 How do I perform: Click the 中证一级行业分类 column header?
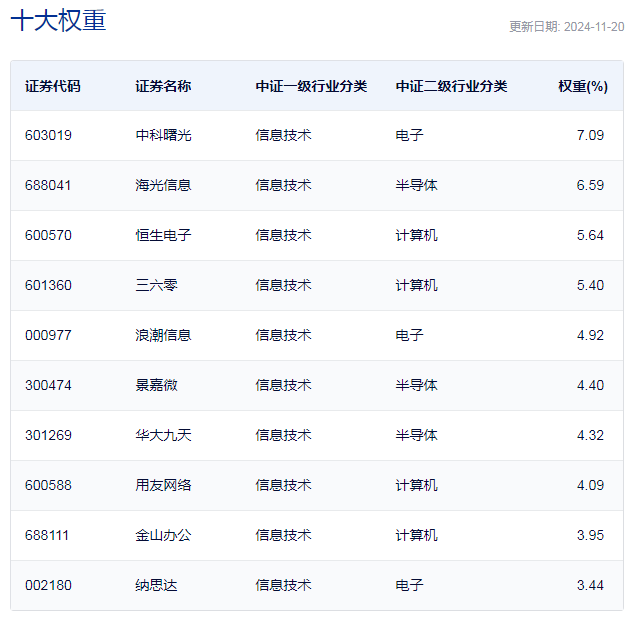[x=311, y=86]
